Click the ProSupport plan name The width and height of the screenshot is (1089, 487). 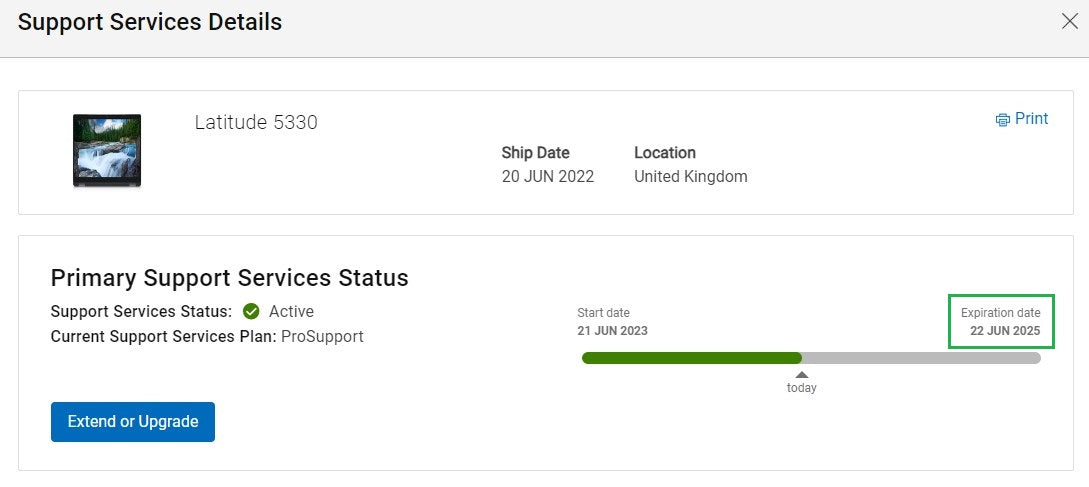click(x=322, y=337)
